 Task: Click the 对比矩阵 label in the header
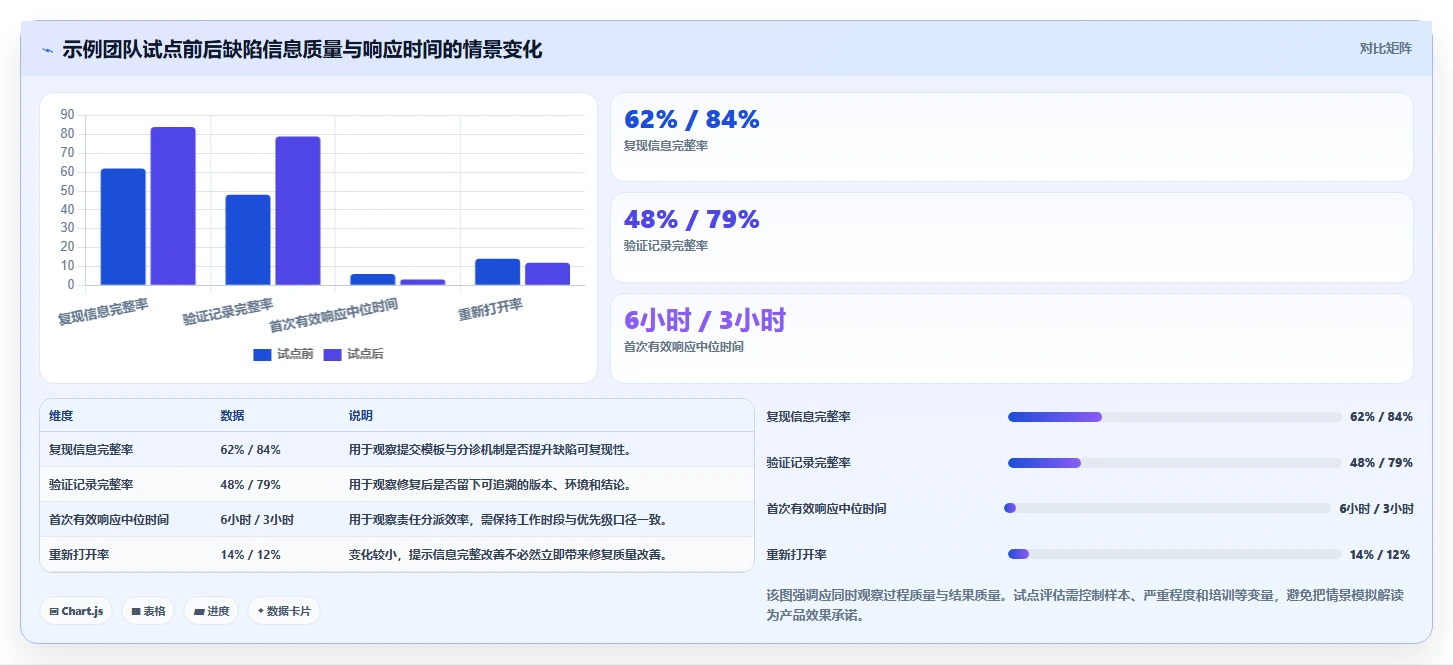coord(1385,48)
